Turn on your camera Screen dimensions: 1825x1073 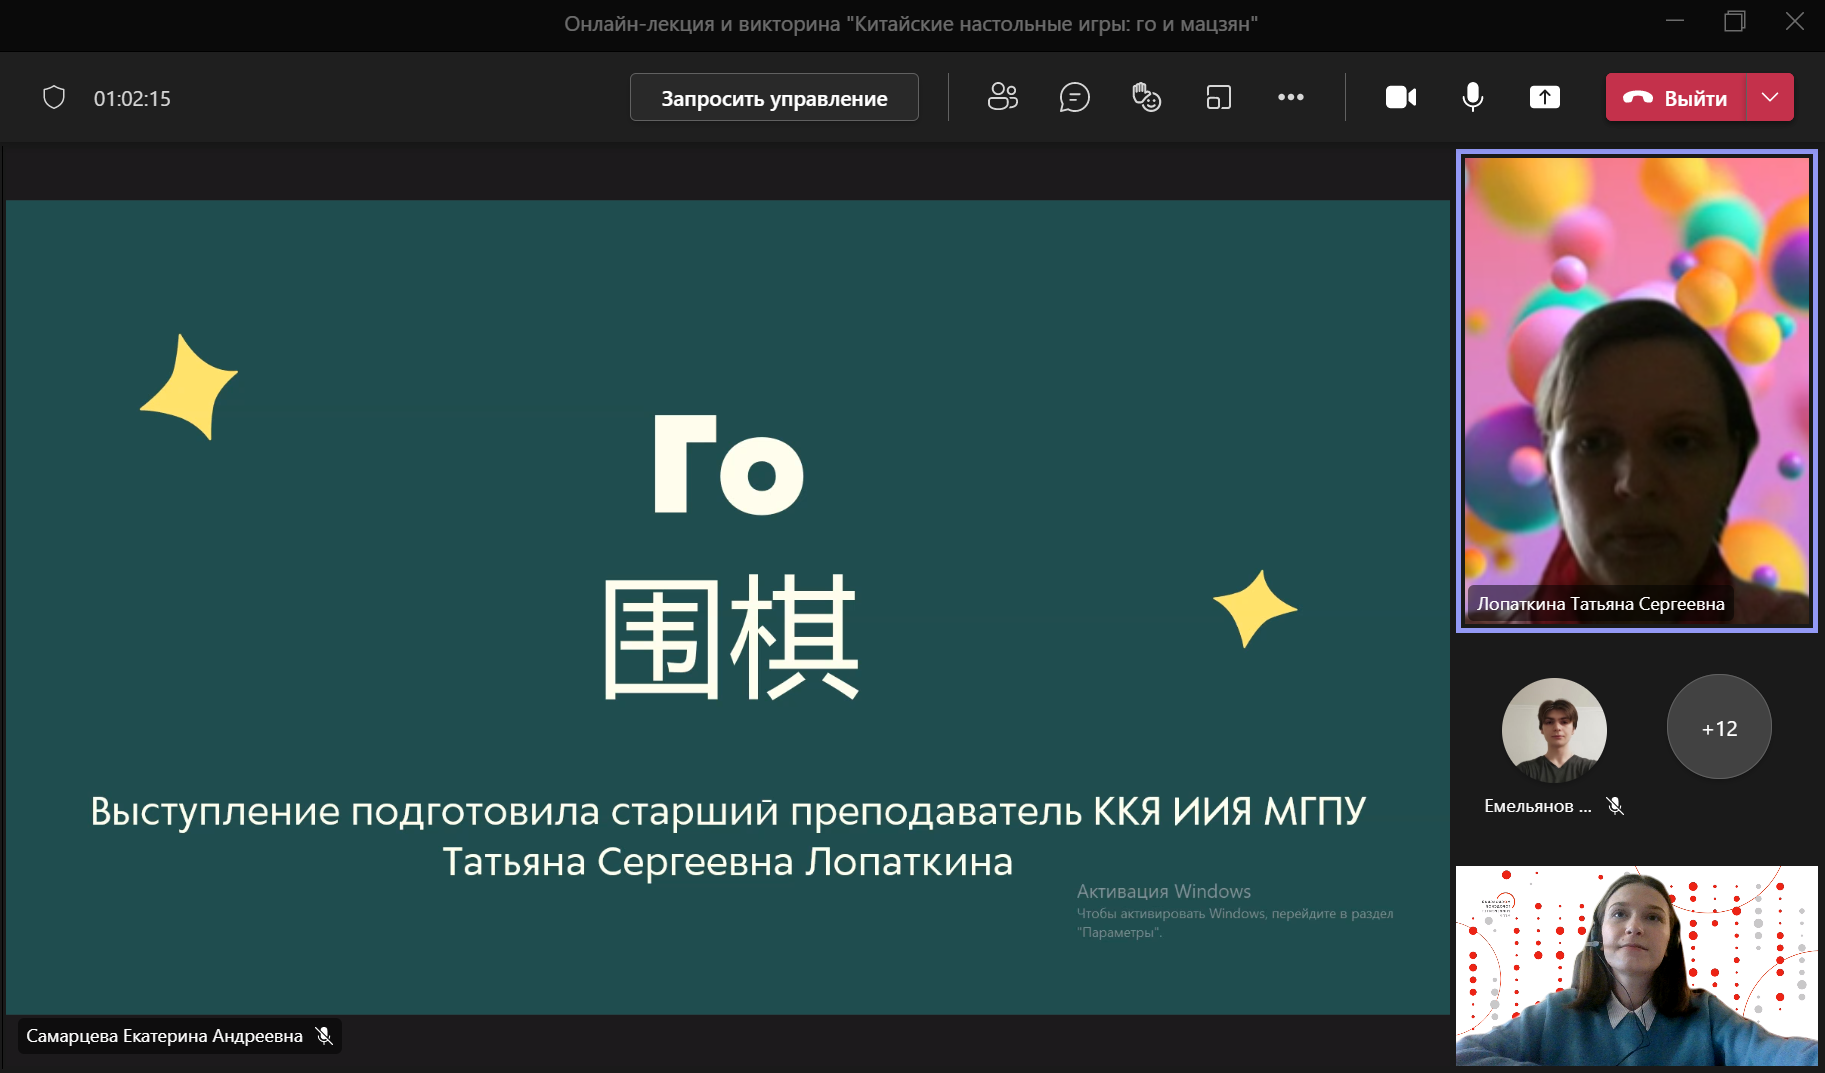pos(1399,97)
